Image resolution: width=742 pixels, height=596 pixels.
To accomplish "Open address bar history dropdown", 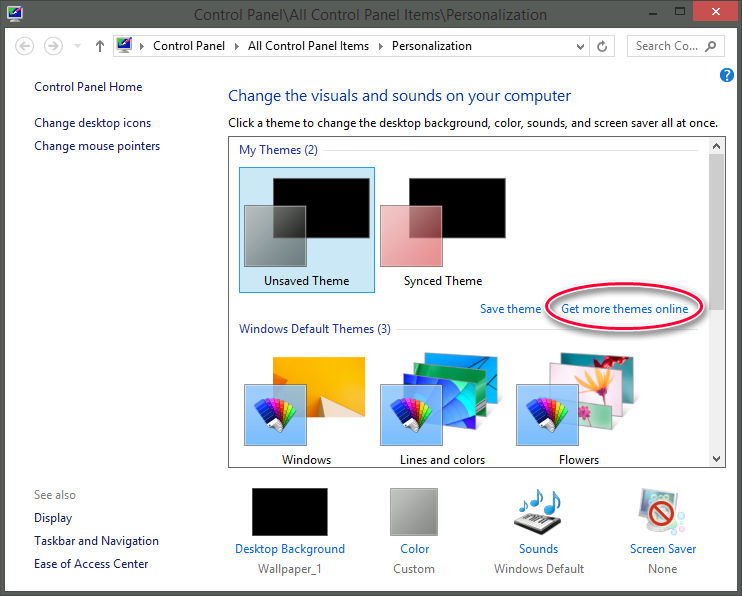I will [x=580, y=46].
